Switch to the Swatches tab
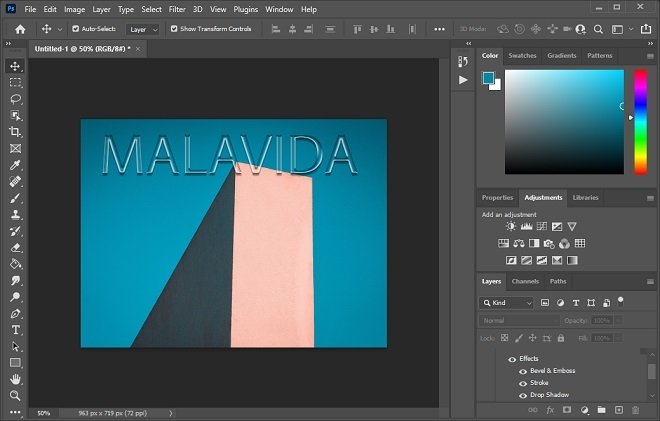This screenshot has height=421, width=660. (522, 56)
